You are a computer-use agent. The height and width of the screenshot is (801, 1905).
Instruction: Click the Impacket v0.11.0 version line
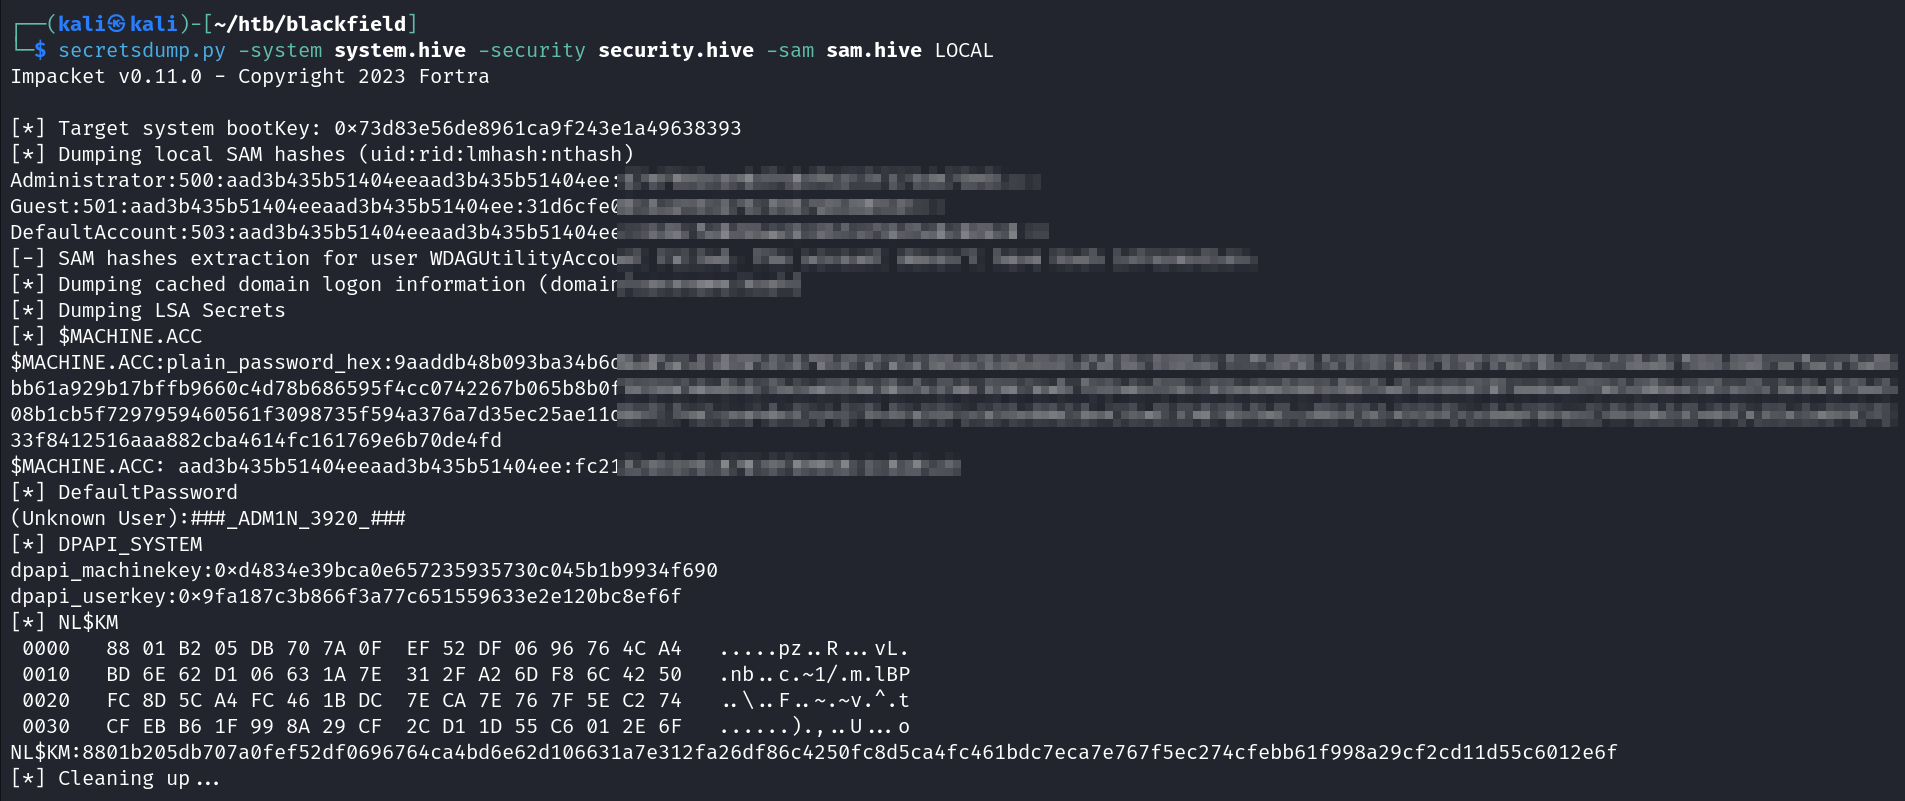point(249,76)
